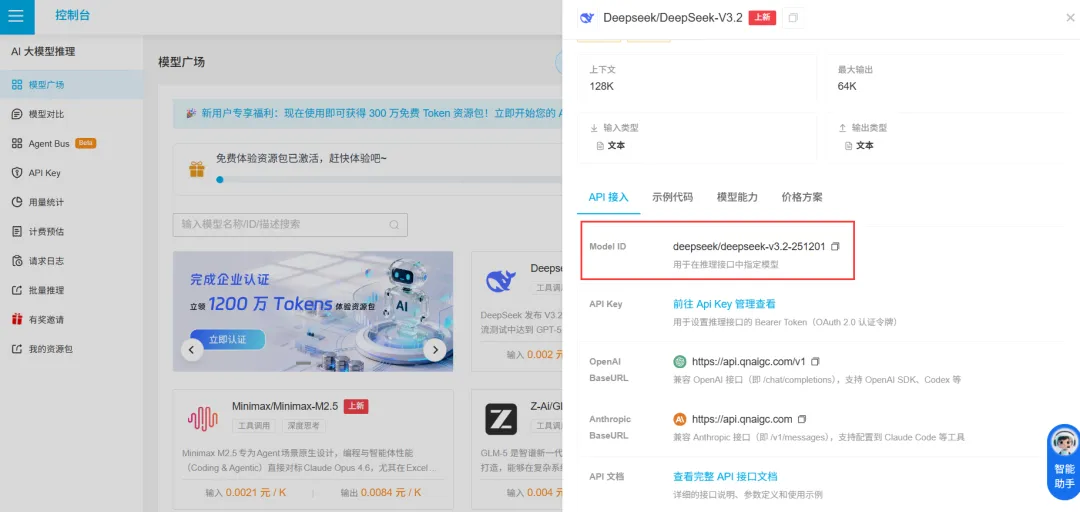The height and width of the screenshot is (512, 1080).
Task: Copy the OpenAI BaseURL api.qnaigc.com/v1
Action: [816, 362]
